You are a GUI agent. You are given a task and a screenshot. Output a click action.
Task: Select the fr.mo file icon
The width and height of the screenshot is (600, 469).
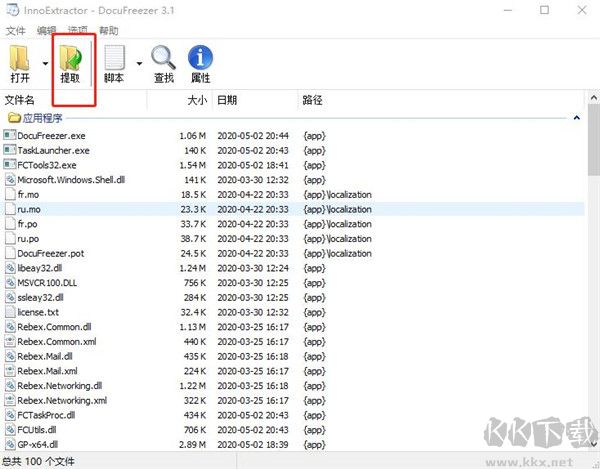pyautogui.click(x=10, y=194)
